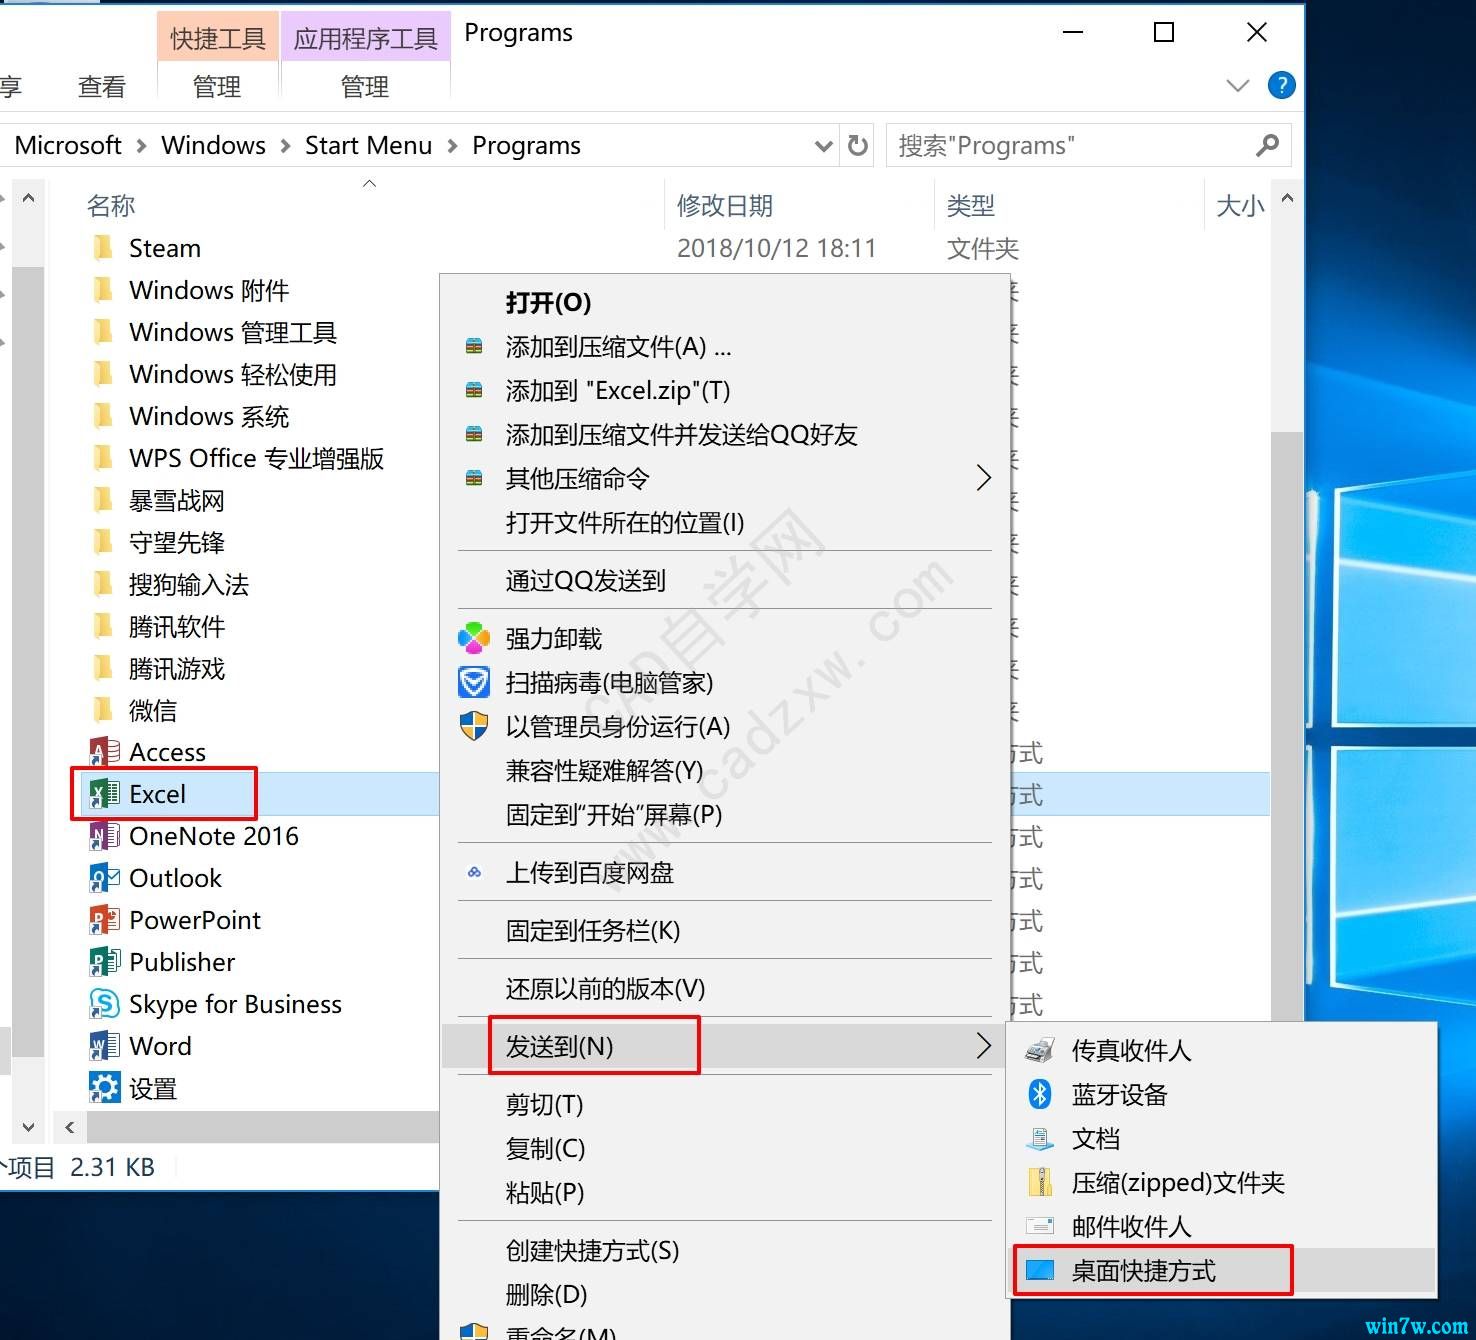
Task: Click the Bluetooth icon for 蓝牙设备
Action: point(1040,1094)
